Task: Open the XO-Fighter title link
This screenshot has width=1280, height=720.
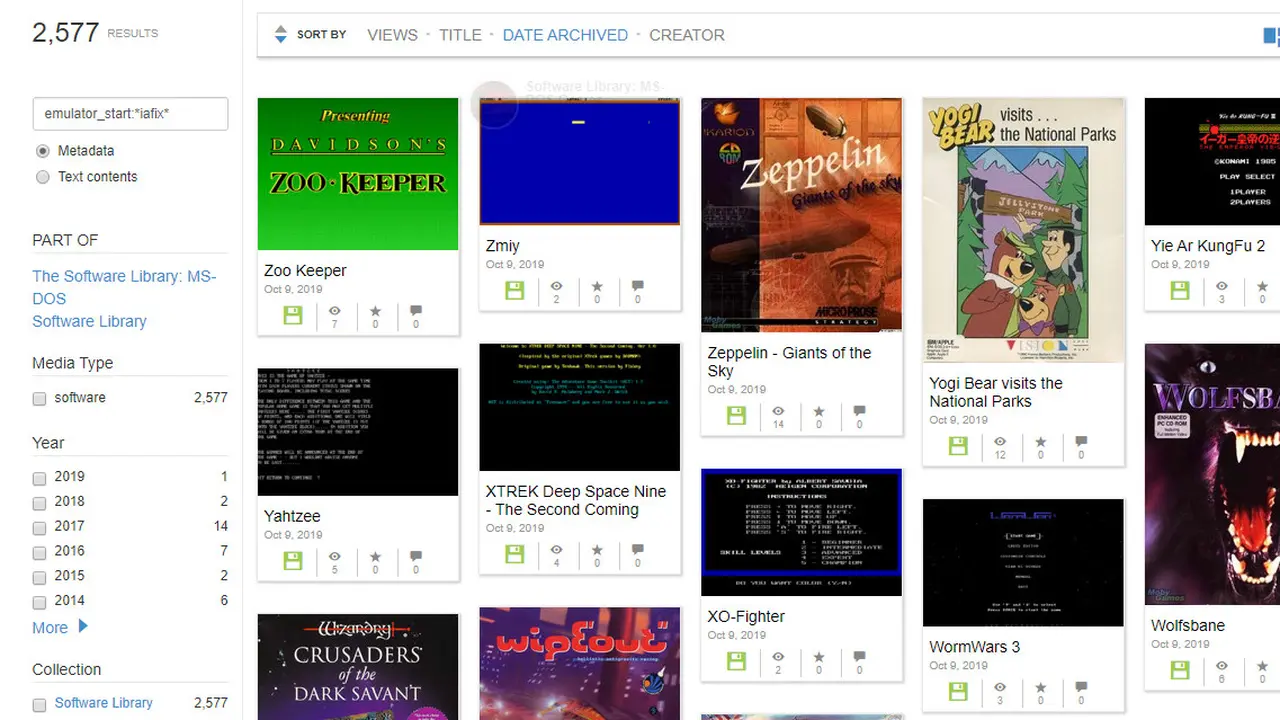Action: 746,616
